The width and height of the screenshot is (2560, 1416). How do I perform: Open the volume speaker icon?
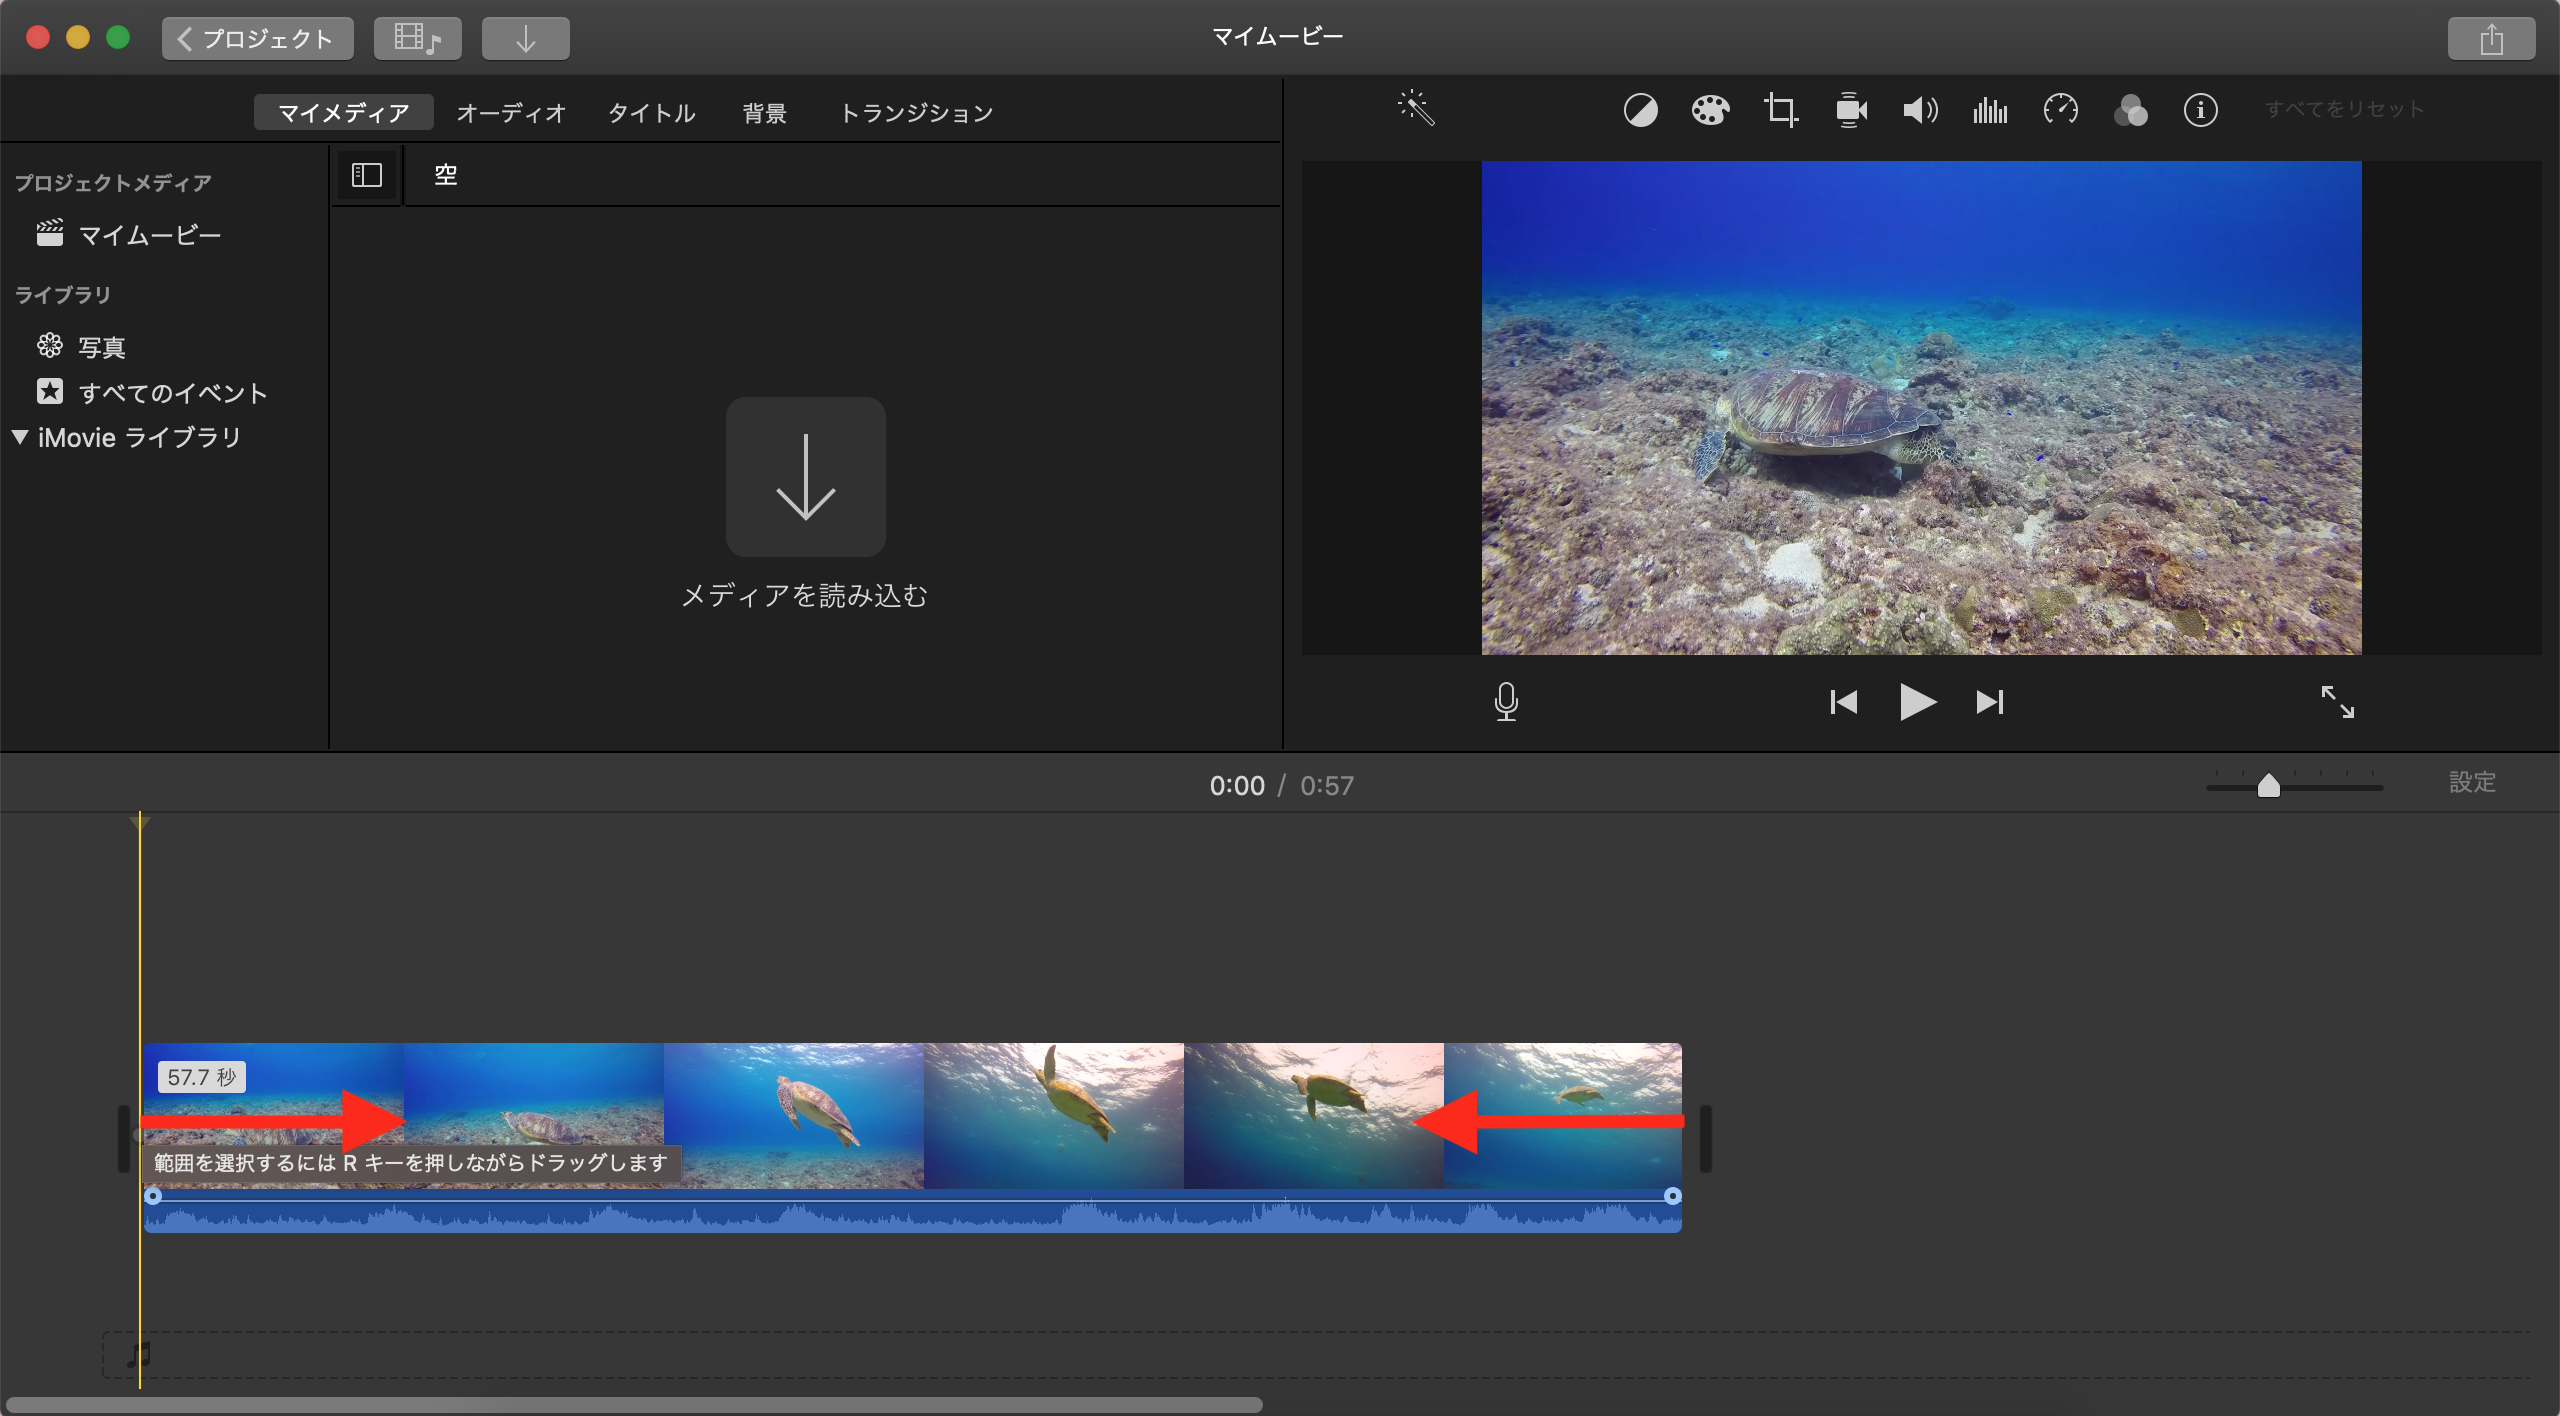[1920, 110]
